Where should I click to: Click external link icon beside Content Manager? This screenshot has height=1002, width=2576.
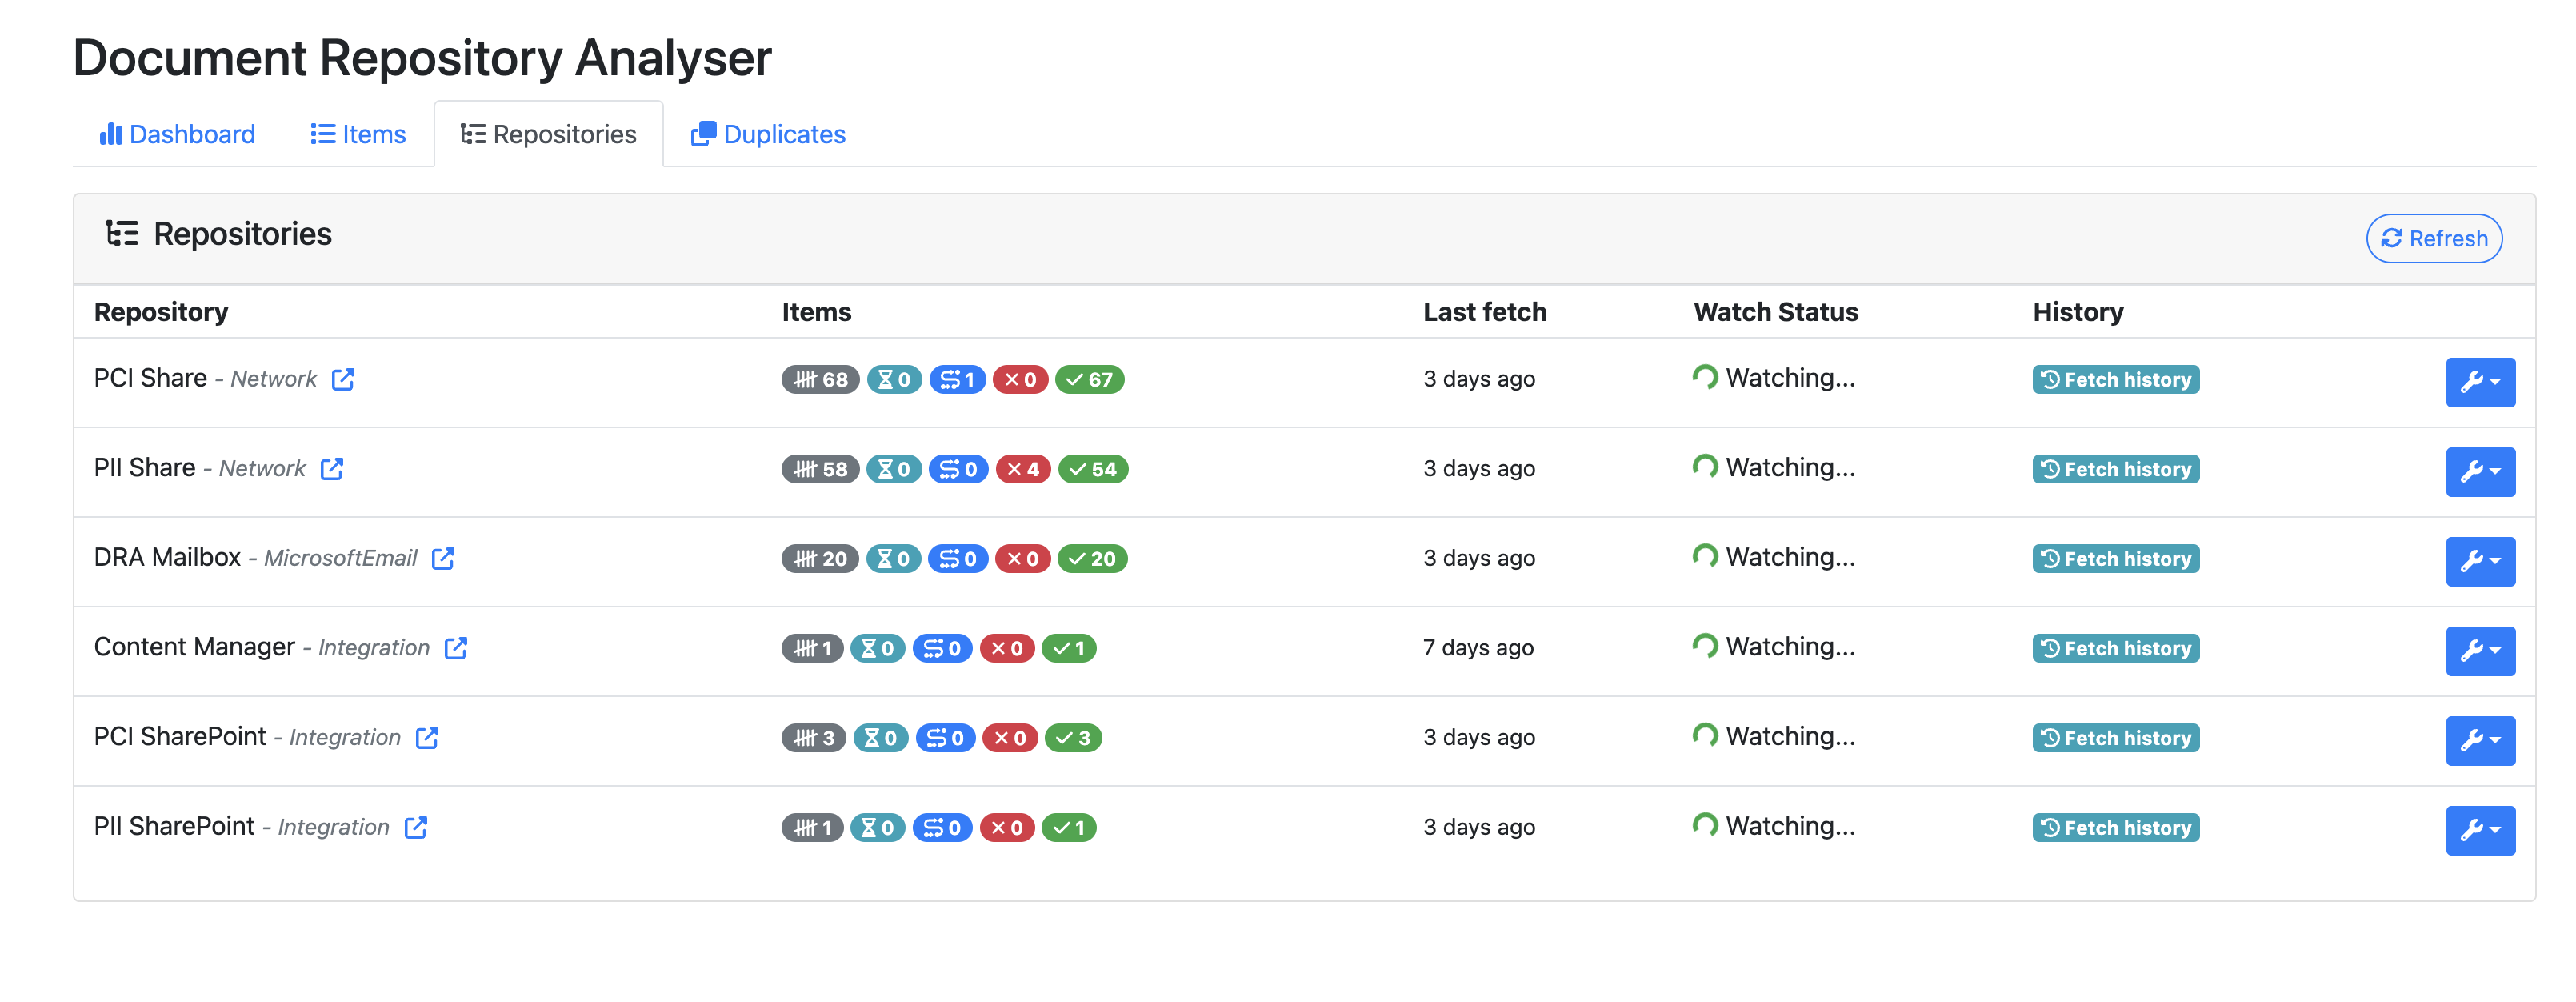[x=456, y=648]
